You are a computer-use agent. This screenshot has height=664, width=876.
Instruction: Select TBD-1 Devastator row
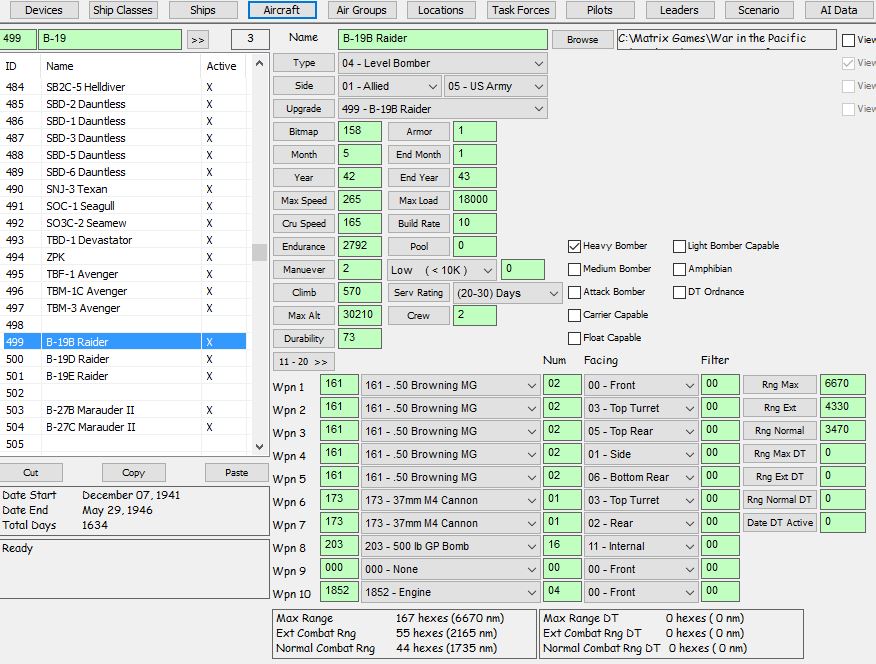point(125,240)
